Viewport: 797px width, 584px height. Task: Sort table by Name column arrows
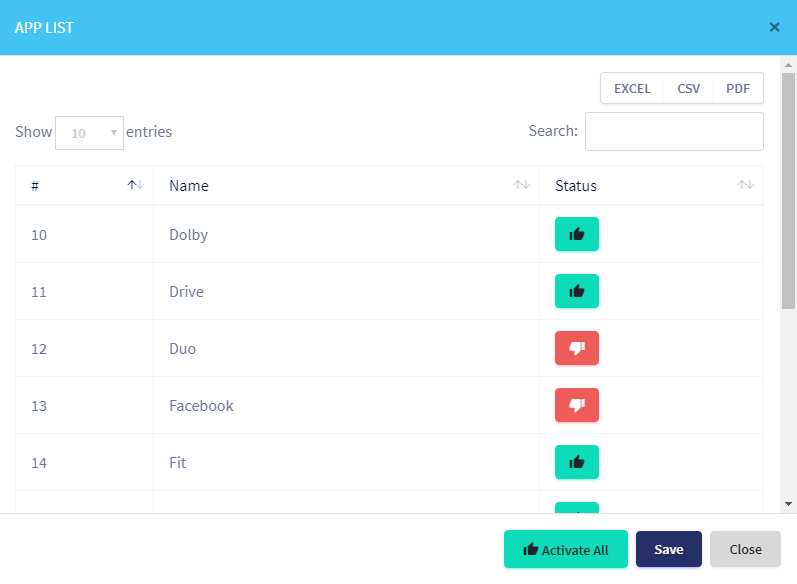pyautogui.click(x=521, y=185)
